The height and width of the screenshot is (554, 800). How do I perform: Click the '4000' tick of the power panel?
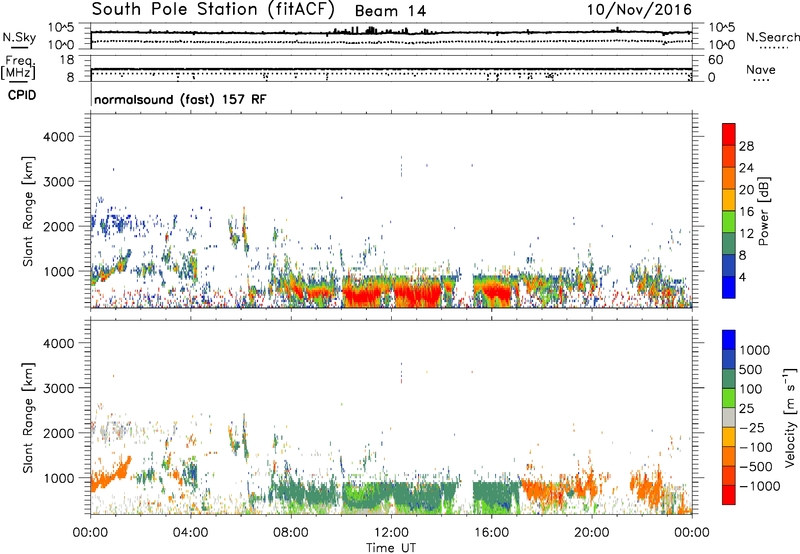(x=58, y=137)
